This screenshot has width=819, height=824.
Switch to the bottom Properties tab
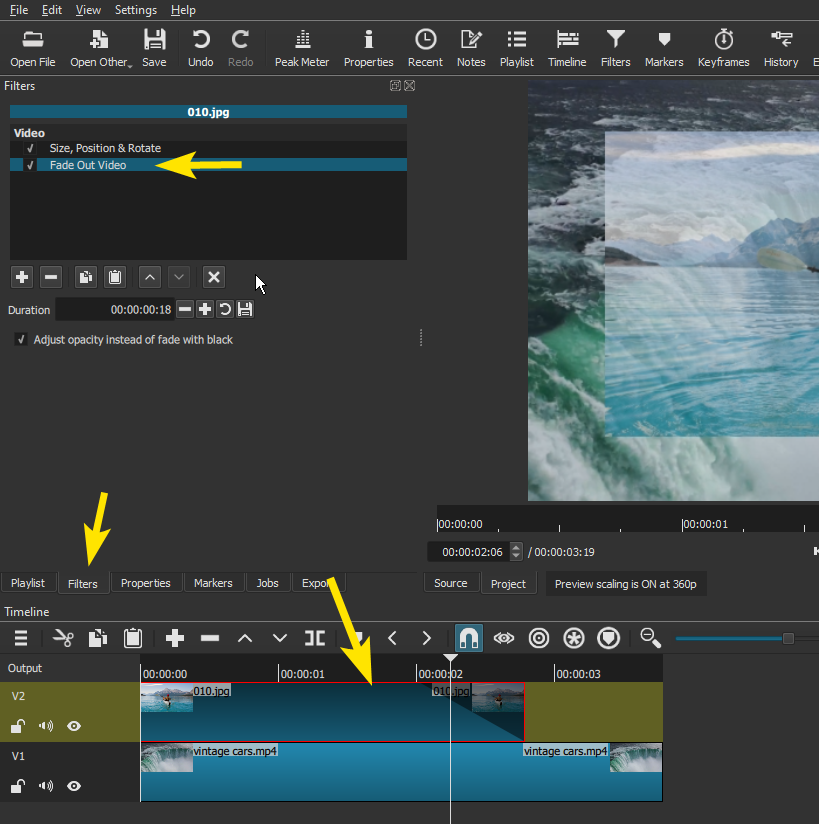146,583
